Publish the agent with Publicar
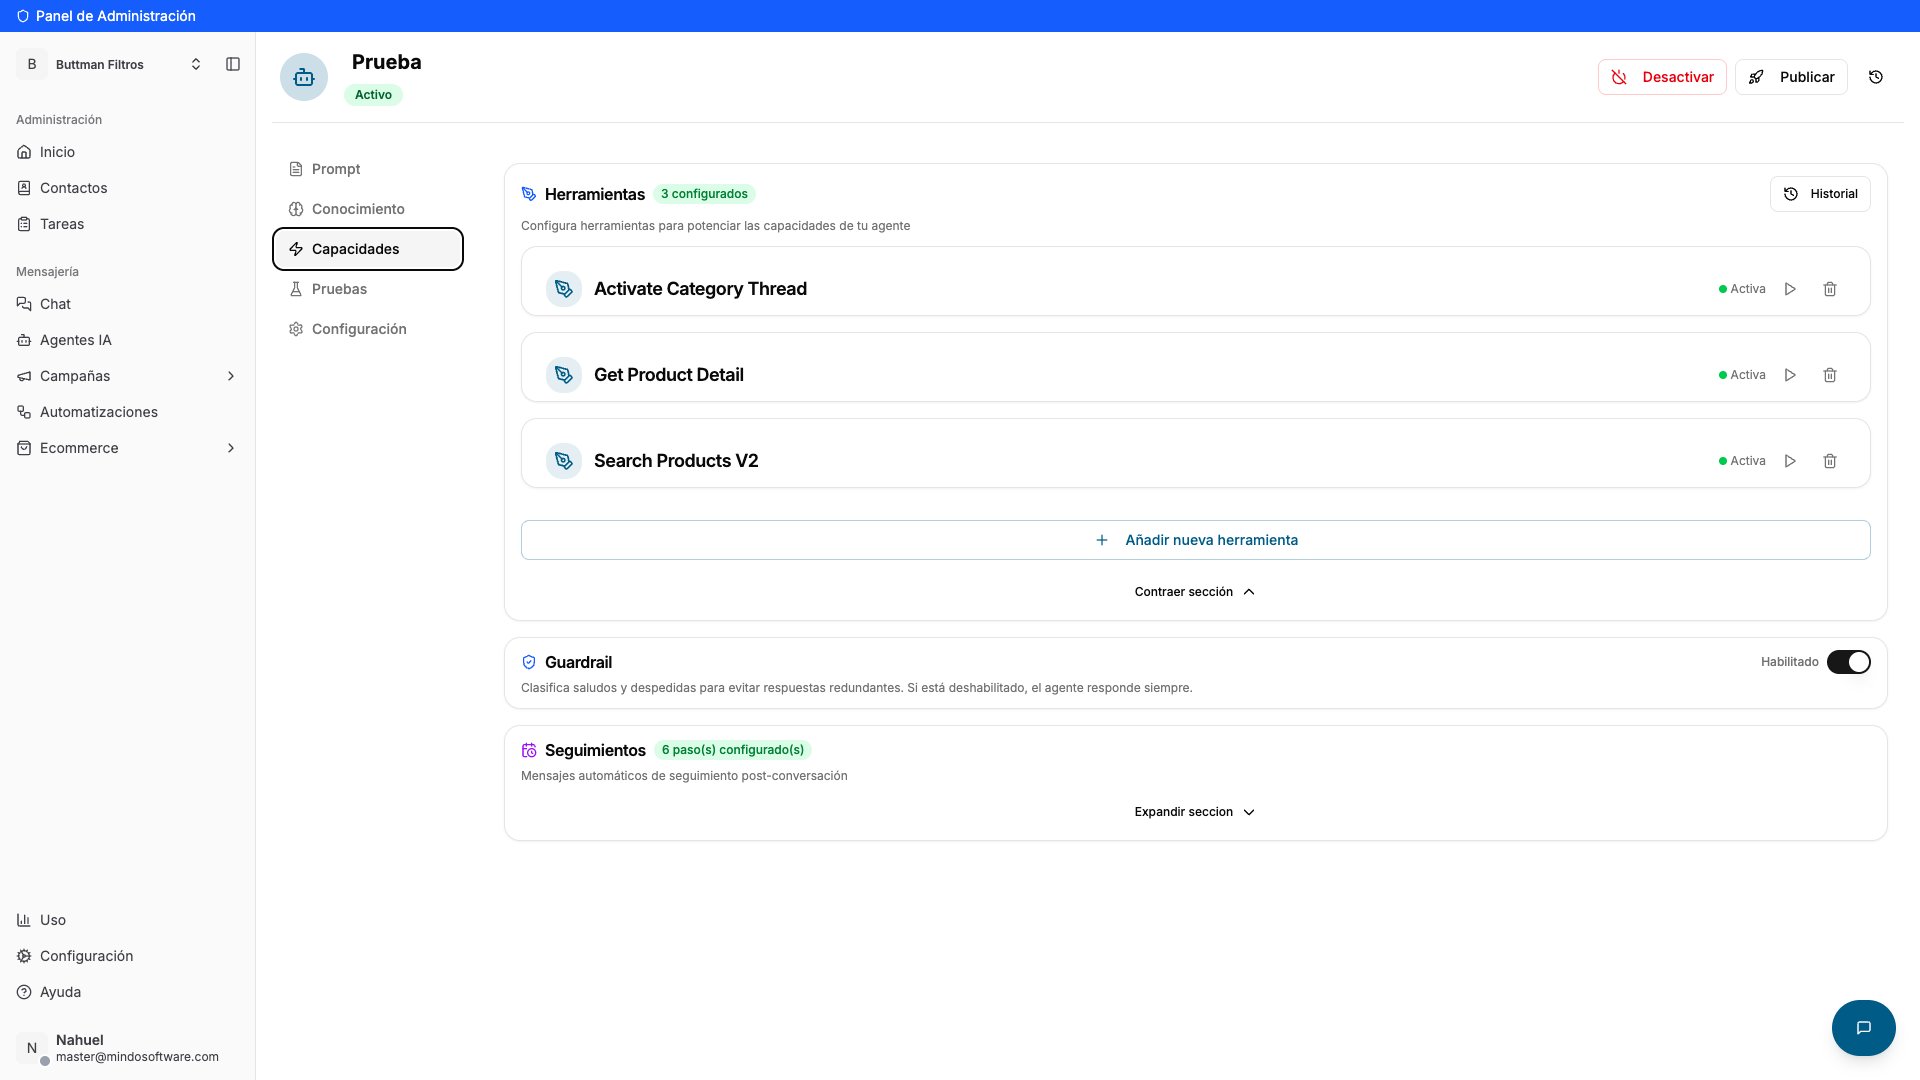This screenshot has height=1080, width=1920. click(1791, 77)
